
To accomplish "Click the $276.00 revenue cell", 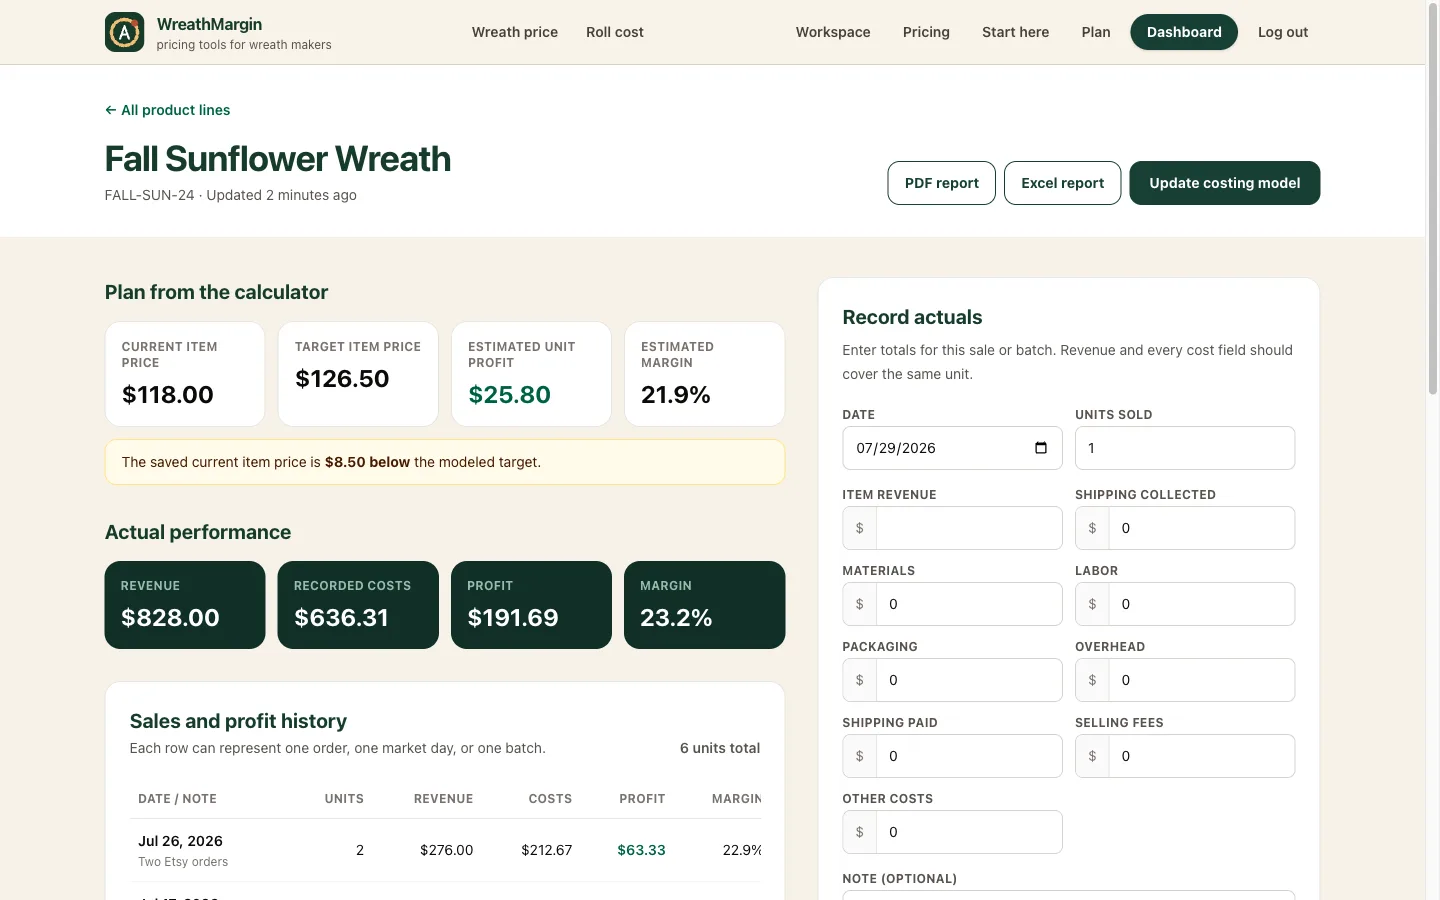I will pyautogui.click(x=446, y=850).
